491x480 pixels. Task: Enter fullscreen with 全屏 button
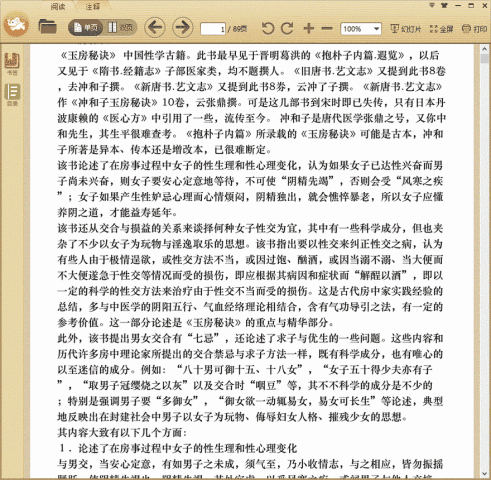click(441, 29)
